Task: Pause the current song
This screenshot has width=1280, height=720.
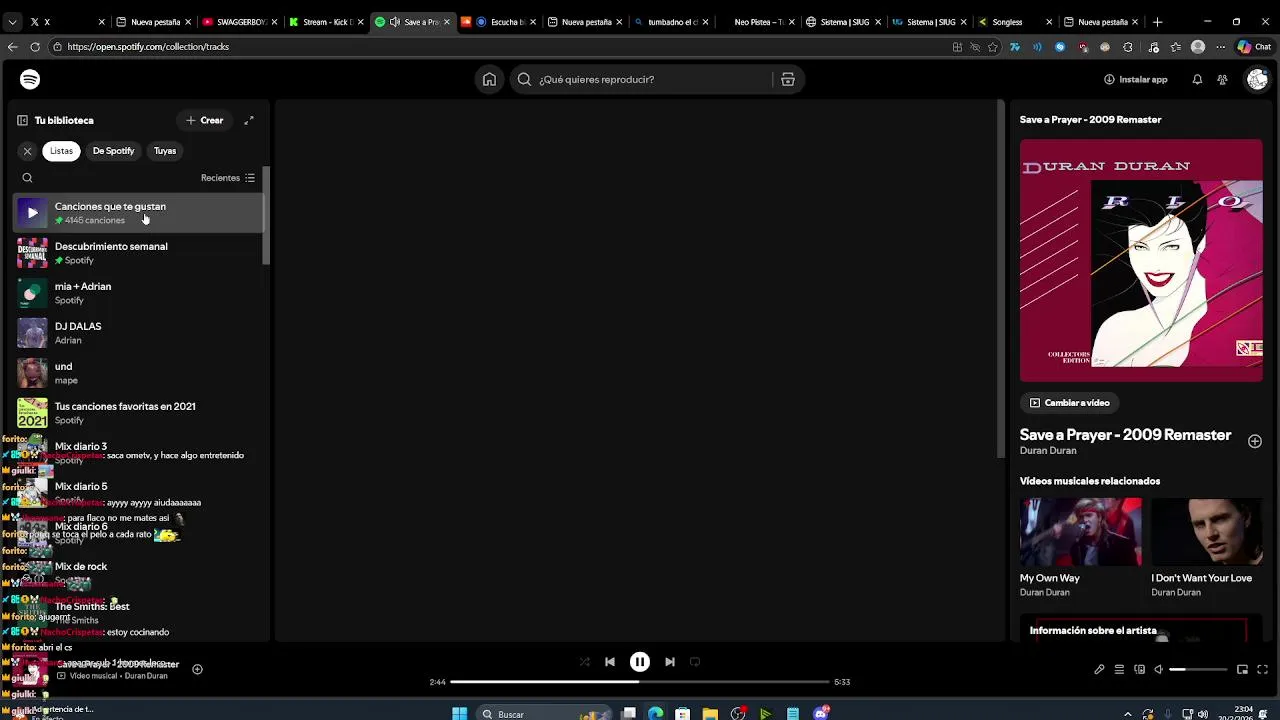Action: (x=640, y=662)
